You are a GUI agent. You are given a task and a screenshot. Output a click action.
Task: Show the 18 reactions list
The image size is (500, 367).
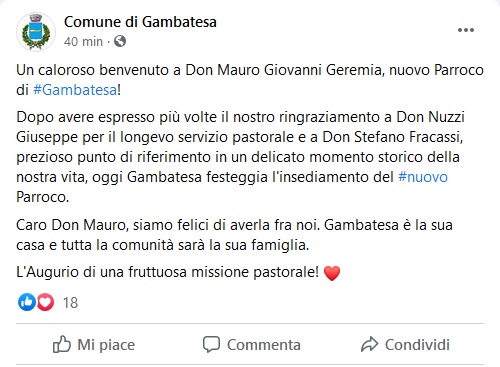point(70,303)
